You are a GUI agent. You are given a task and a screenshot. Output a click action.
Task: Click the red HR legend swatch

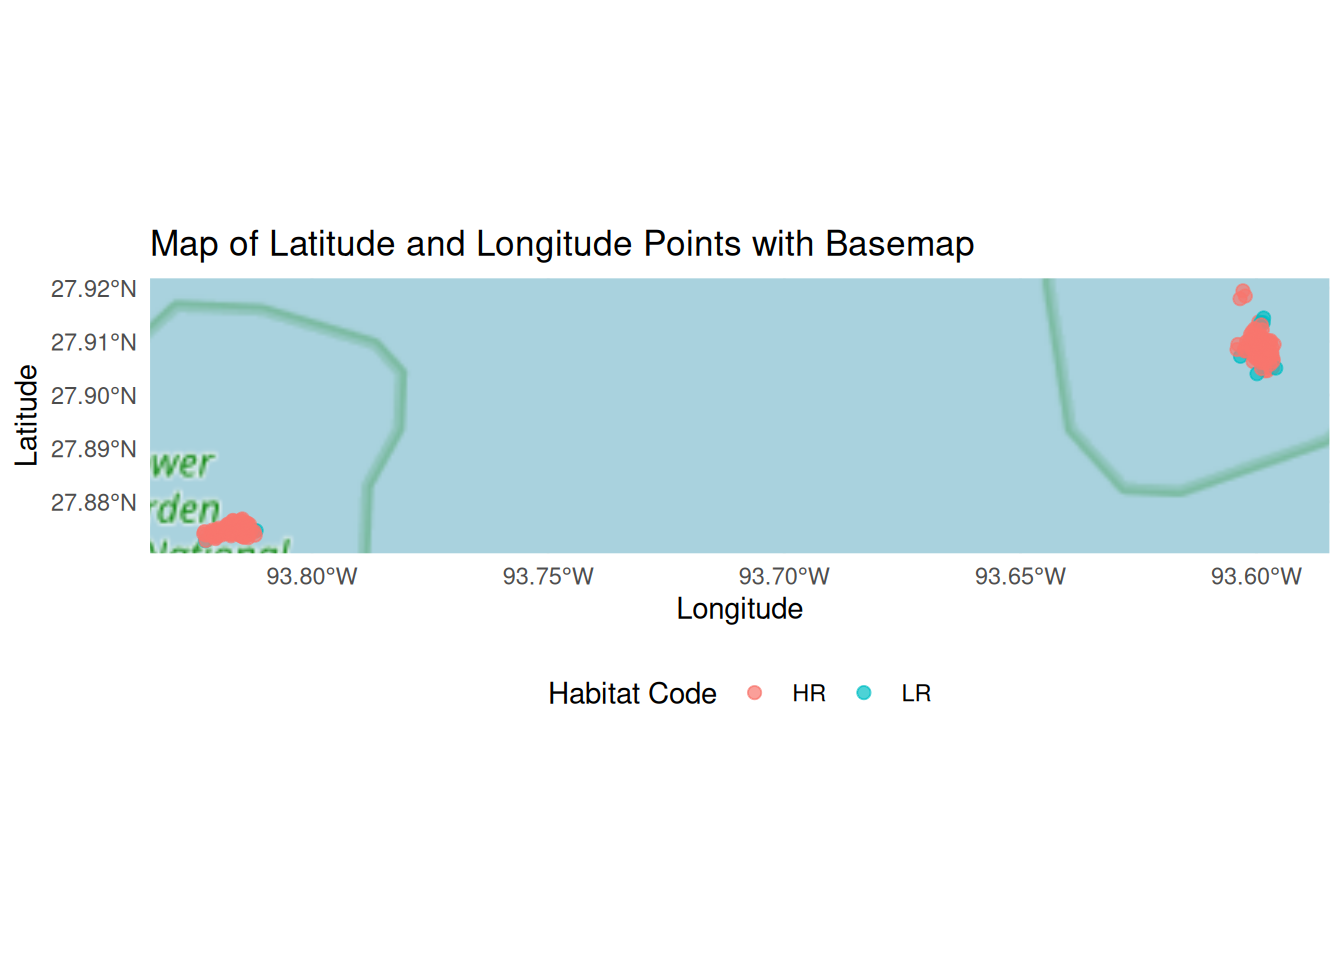point(755,693)
